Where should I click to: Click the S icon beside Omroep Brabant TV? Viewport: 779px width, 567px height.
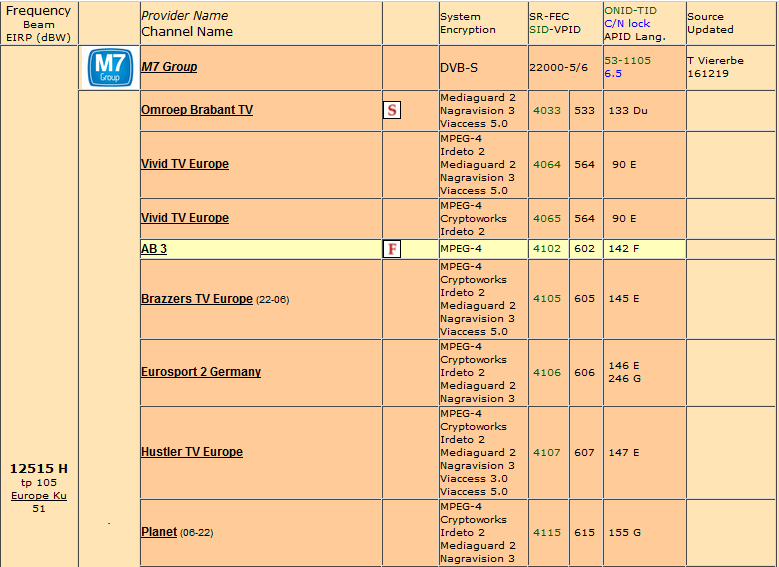[392, 110]
